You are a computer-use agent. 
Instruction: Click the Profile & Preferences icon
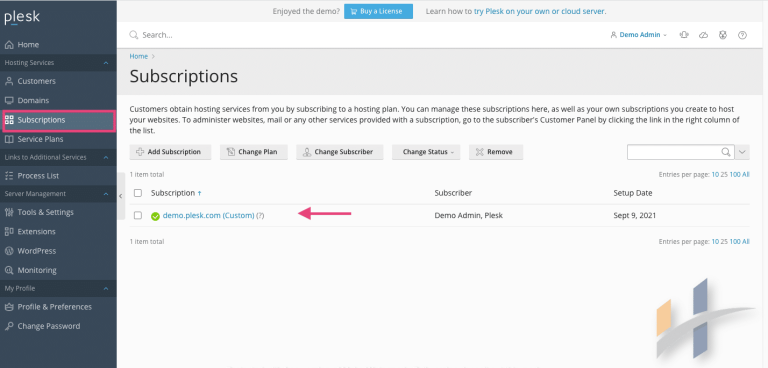click(9, 307)
